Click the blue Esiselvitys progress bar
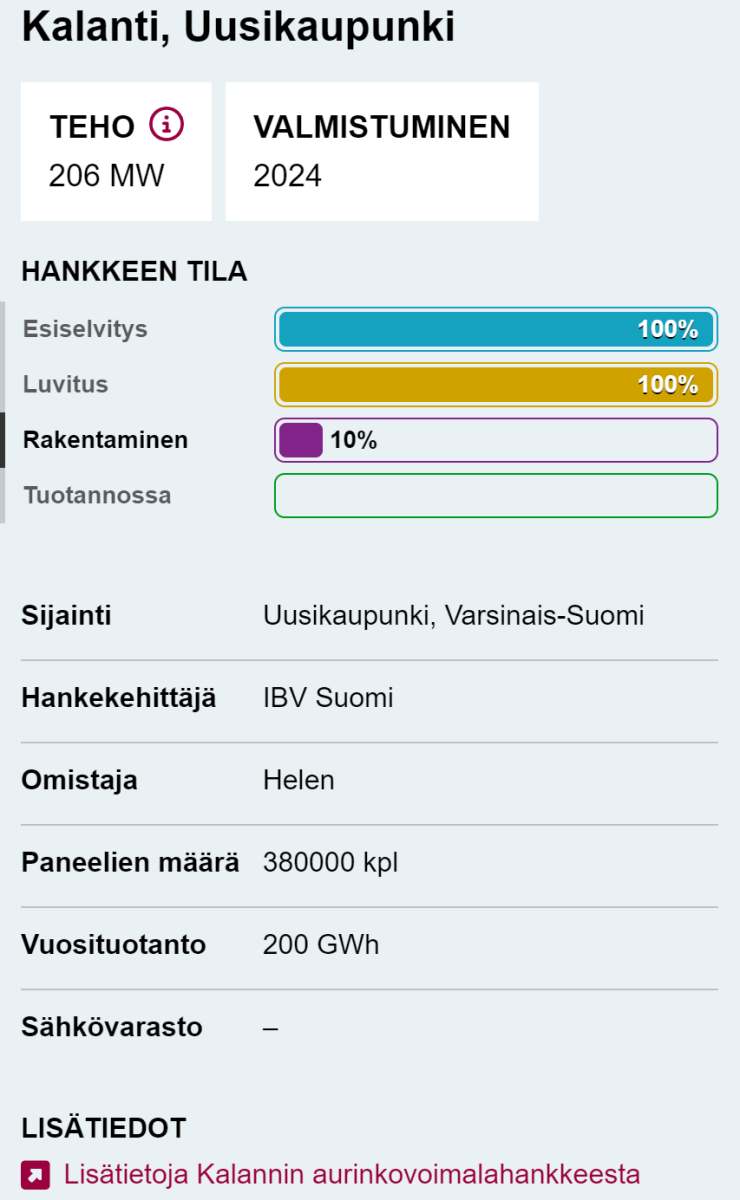 click(496, 329)
